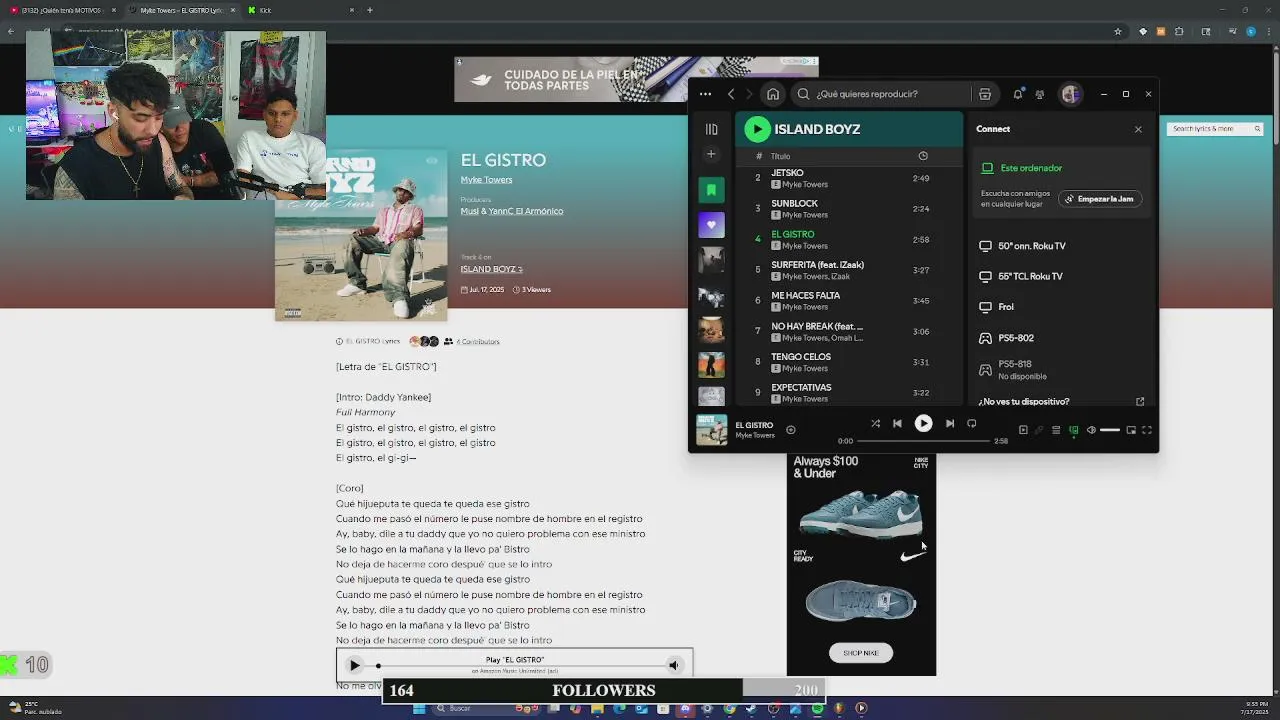Viewport: 1280px width, 720px height.
Task: Open Spotify profile avatar
Action: [1071, 94]
